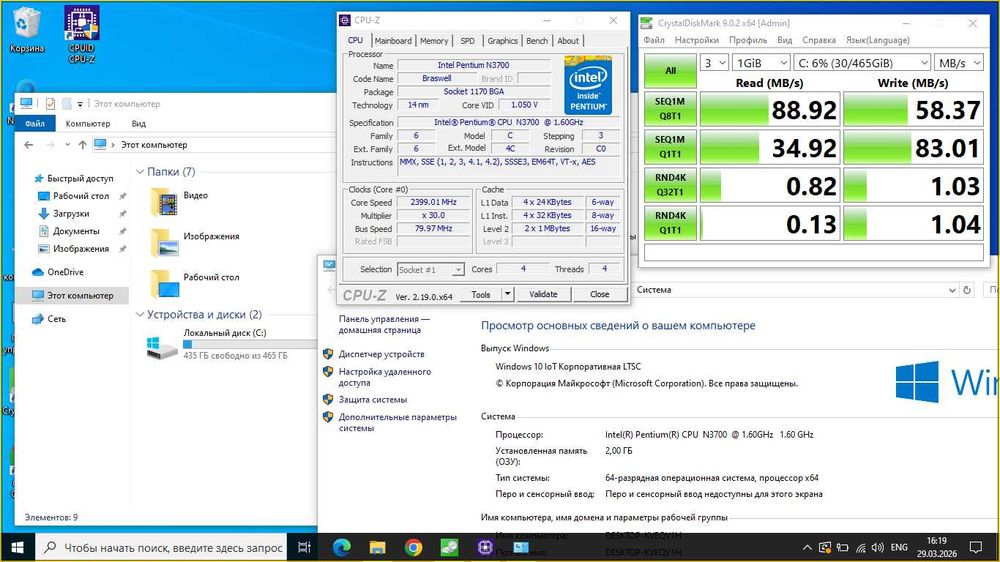1000x562 pixels.
Task: Open Справка menu in CrystalDiskMark
Action: (819, 40)
